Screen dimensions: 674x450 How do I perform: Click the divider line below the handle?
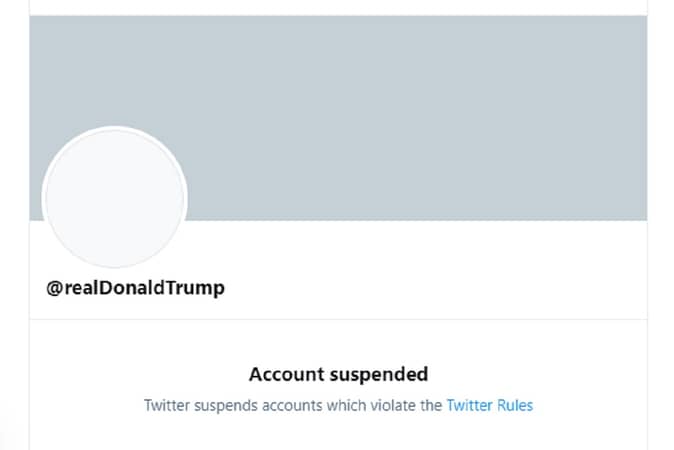[x=338, y=319]
